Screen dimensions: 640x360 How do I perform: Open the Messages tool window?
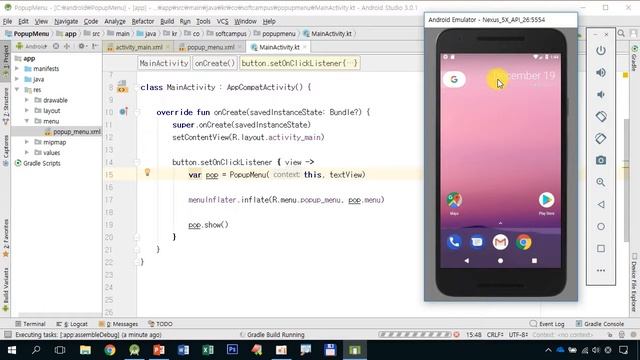pyautogui.click(x=118, y=324)
